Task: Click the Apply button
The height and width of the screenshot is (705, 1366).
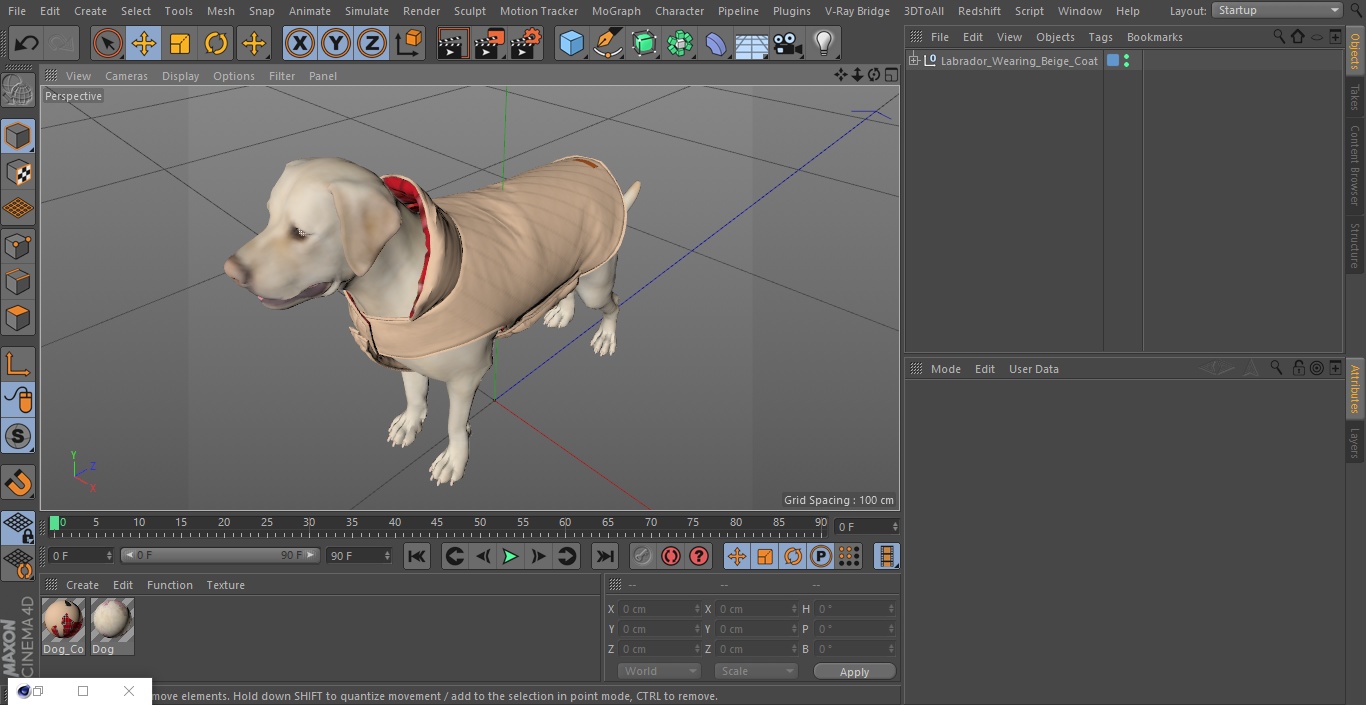Action: 854,672
